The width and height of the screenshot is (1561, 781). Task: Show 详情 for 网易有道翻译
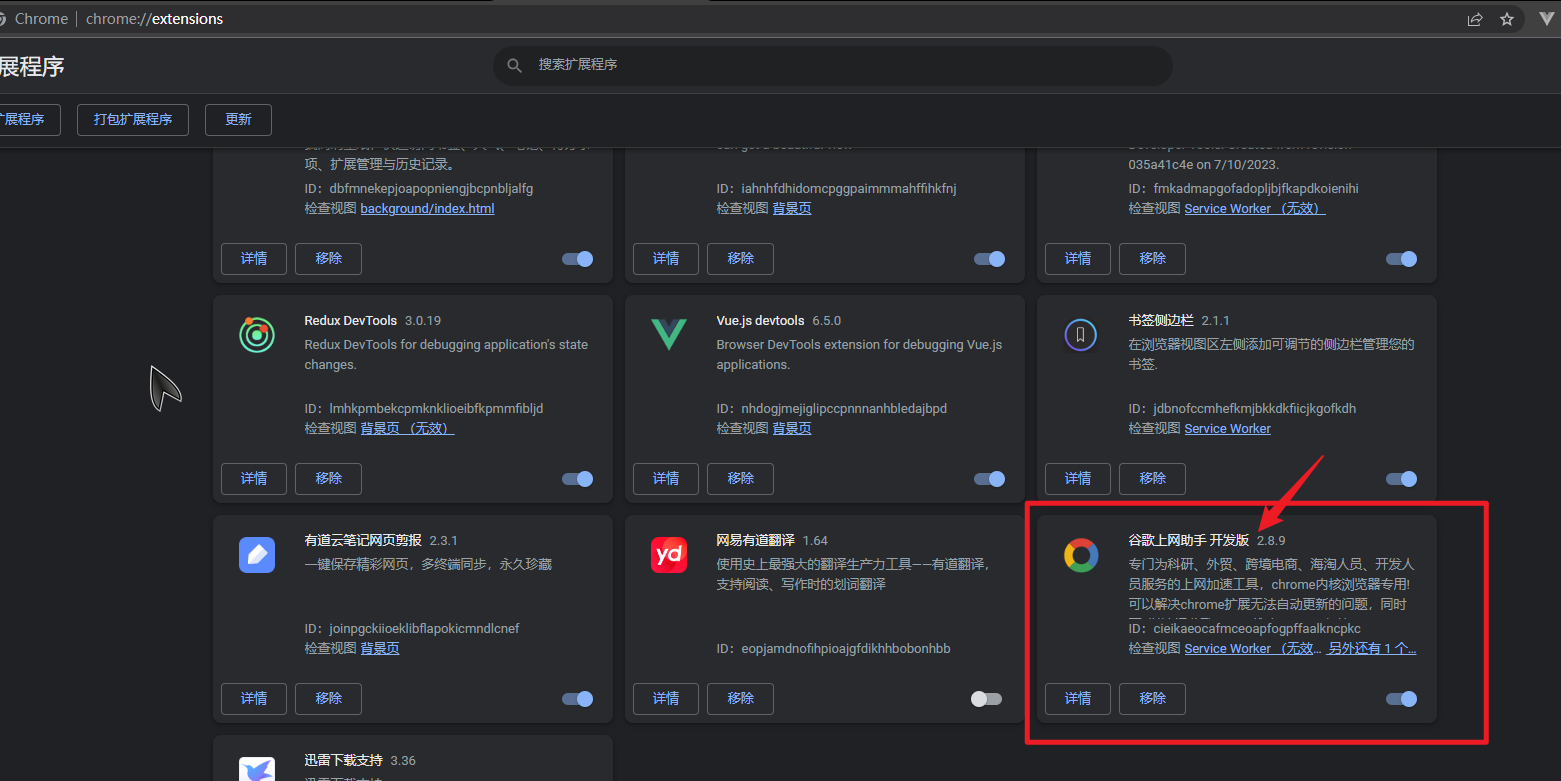tap(666, 698)
